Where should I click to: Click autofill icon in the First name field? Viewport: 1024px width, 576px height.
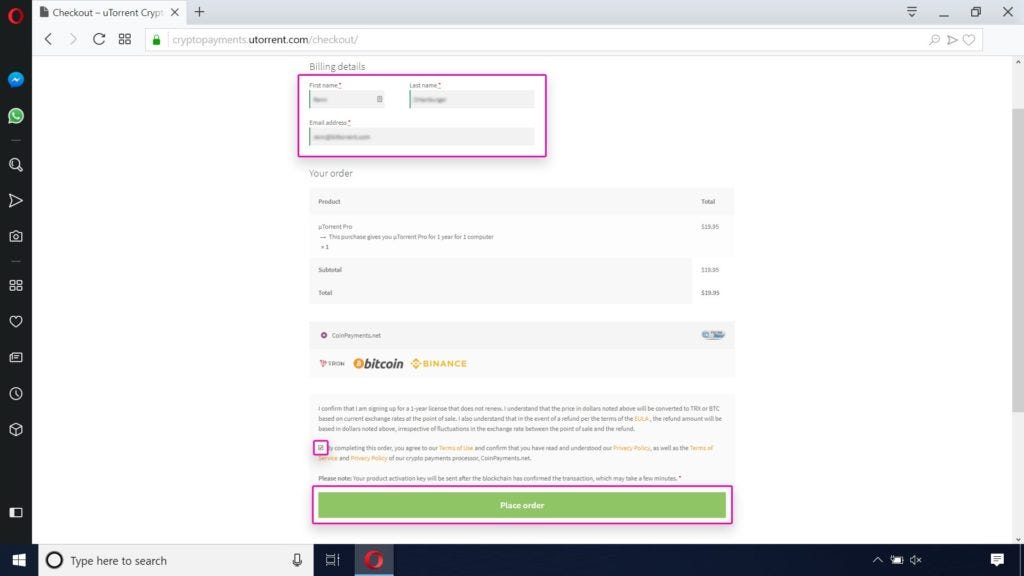(x=379, y=99)
